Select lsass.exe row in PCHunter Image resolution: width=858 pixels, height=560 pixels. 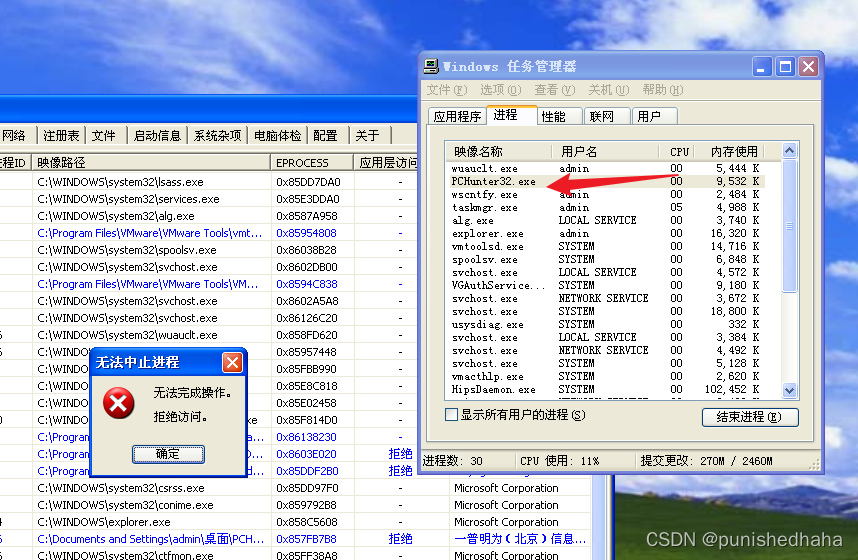pos(210,182)
